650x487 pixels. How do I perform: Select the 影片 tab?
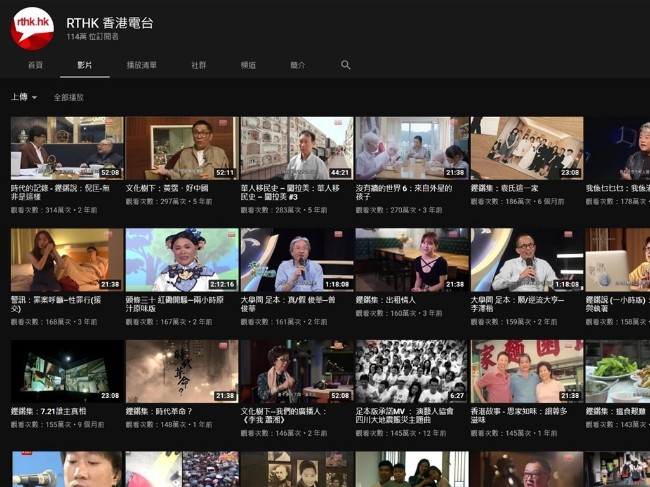point(85,65)
